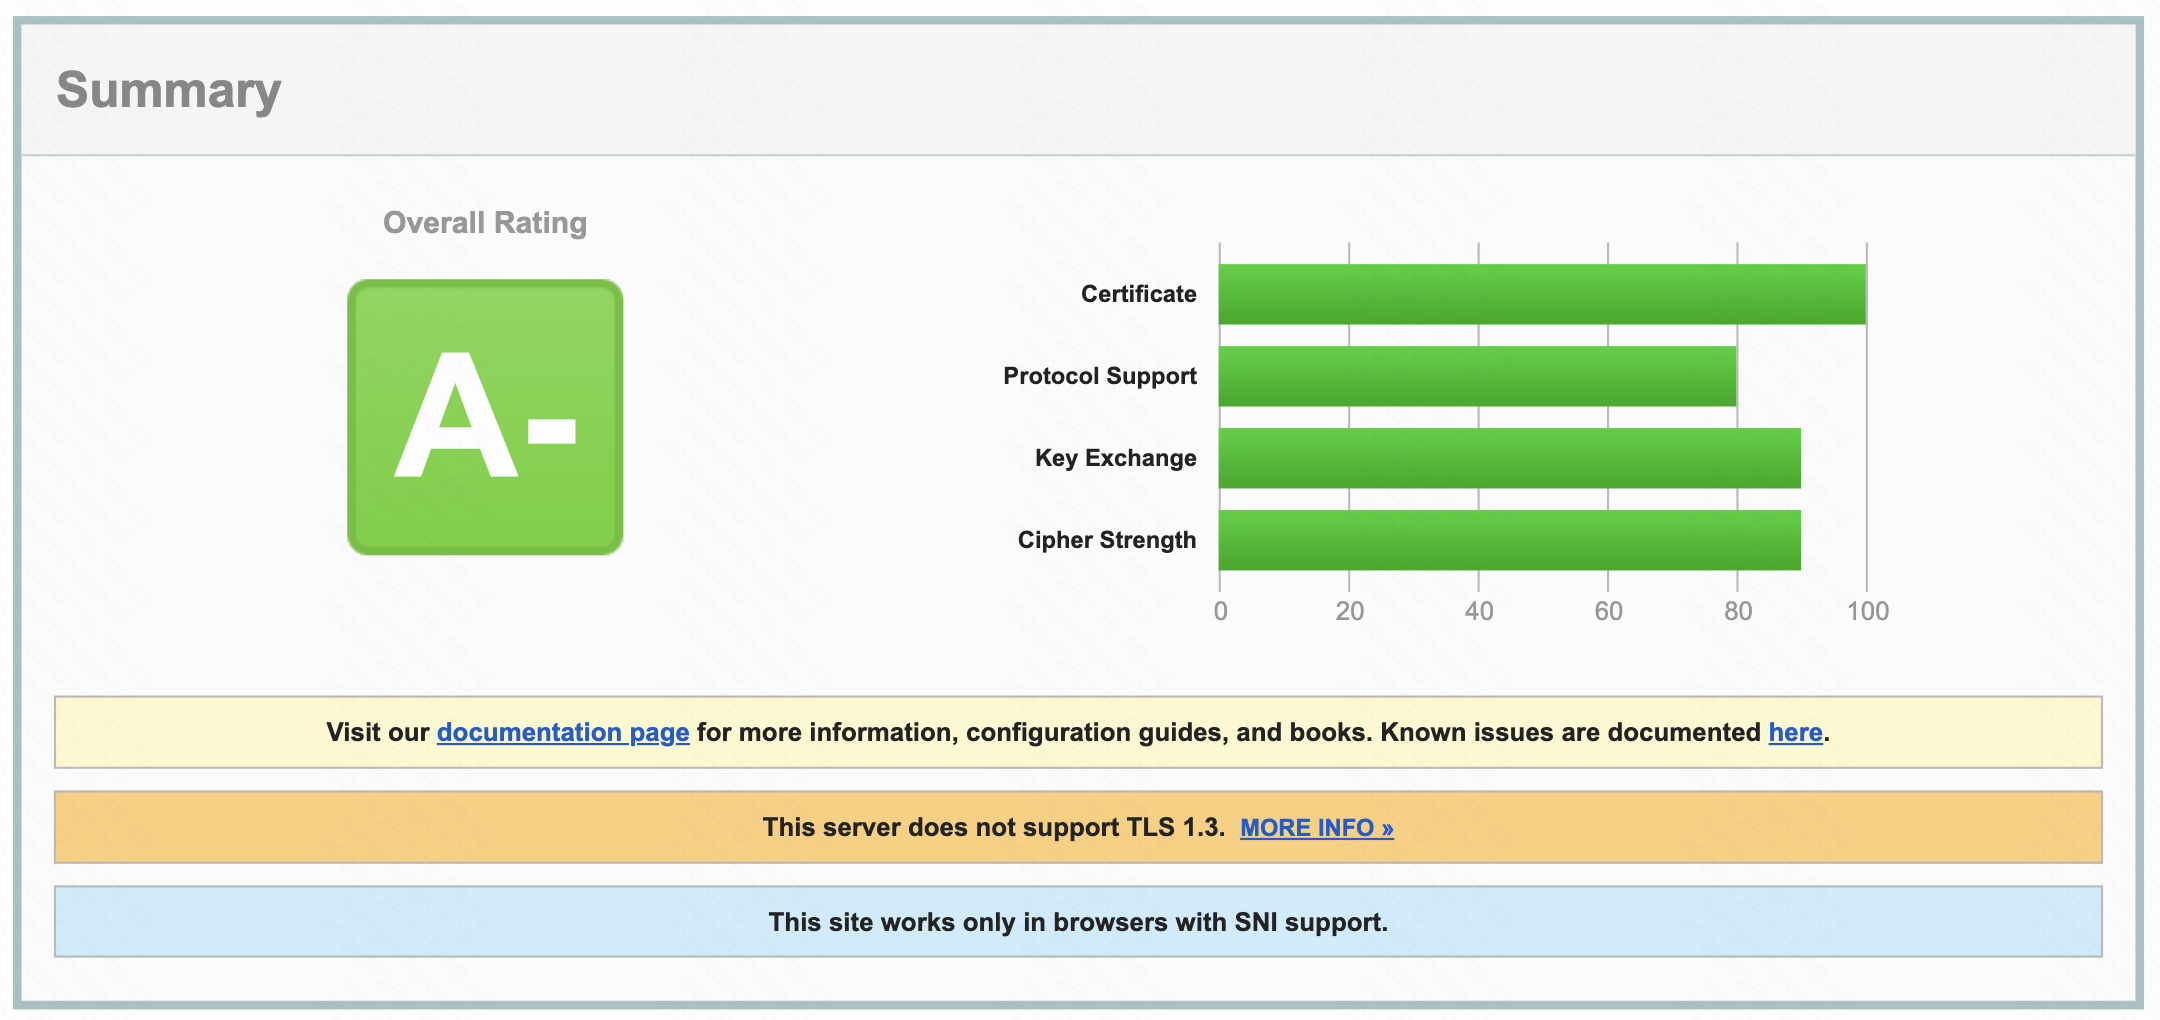Click the Summary section heading
Image resolution: width=2160 pixels, height=1020 pixels.
click(168, 90)
